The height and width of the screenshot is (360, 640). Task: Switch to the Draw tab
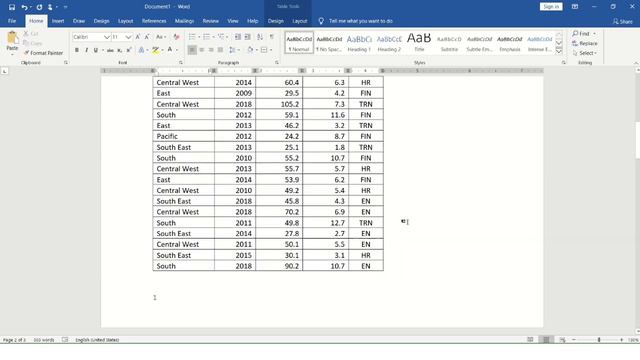[x=79, y=21]
